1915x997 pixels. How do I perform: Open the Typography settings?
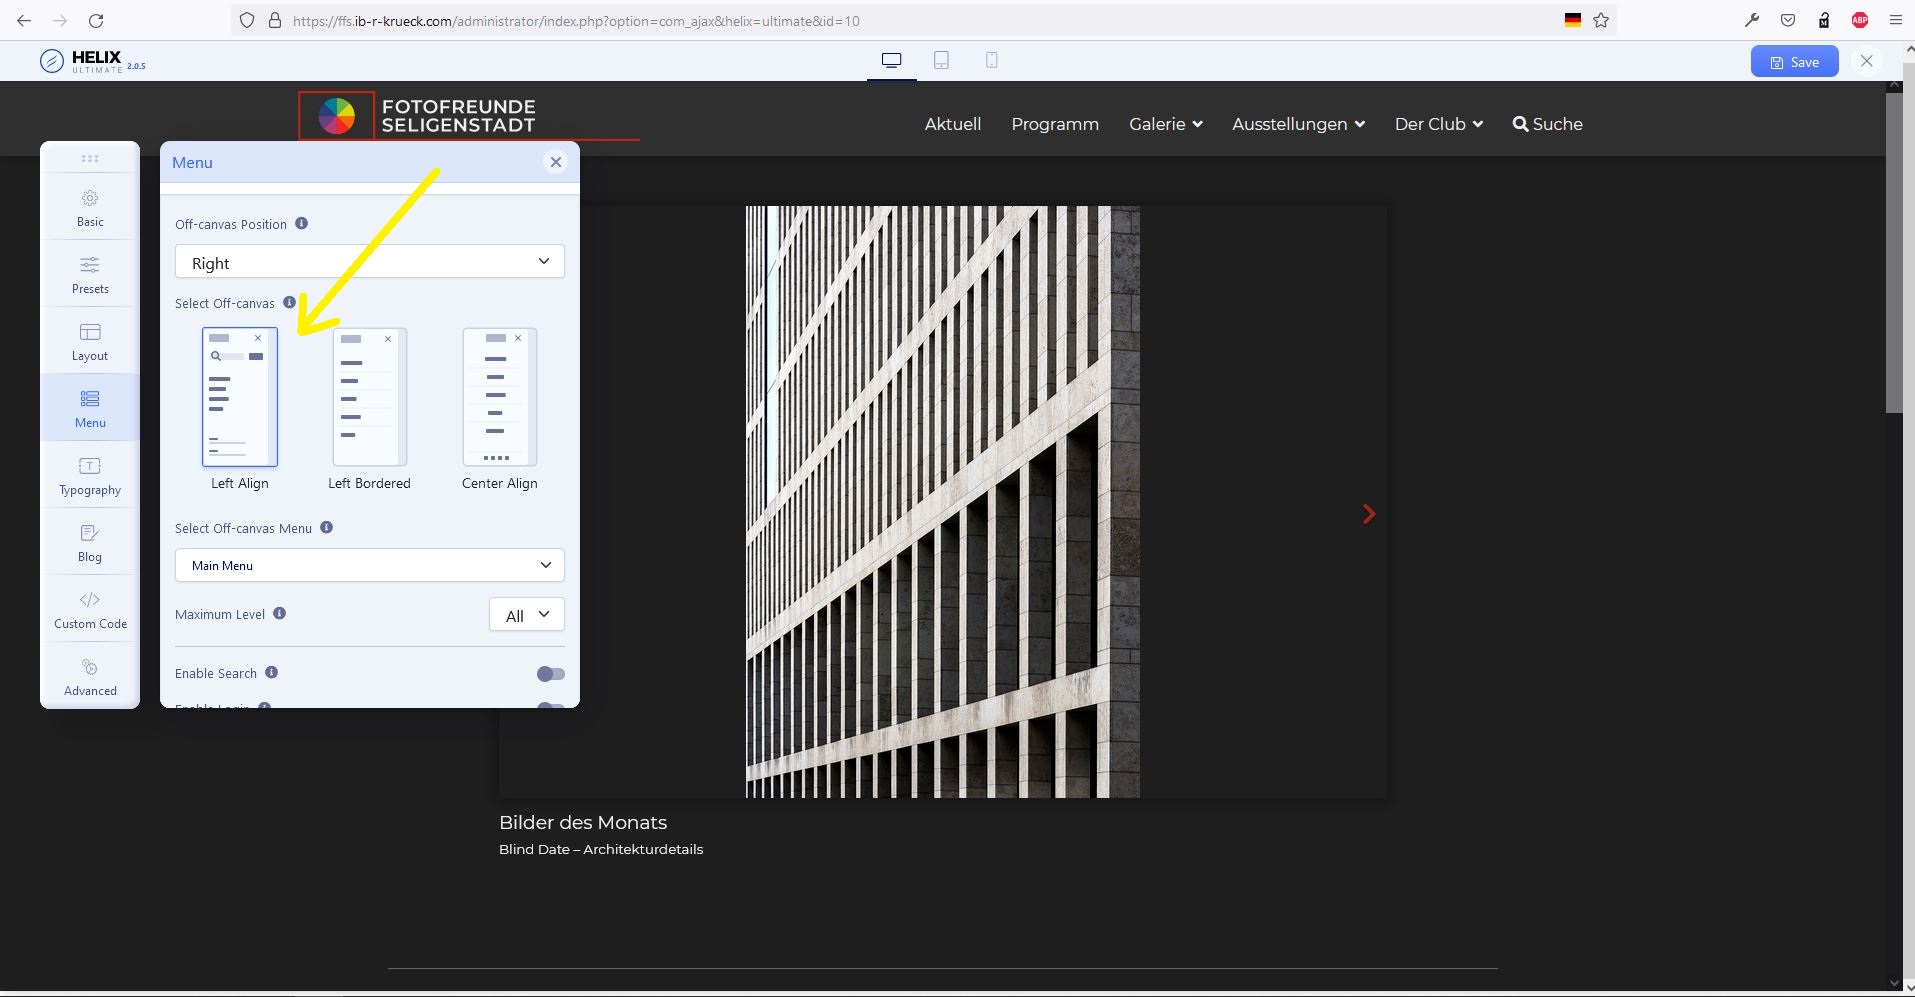[x=90, y=476]
